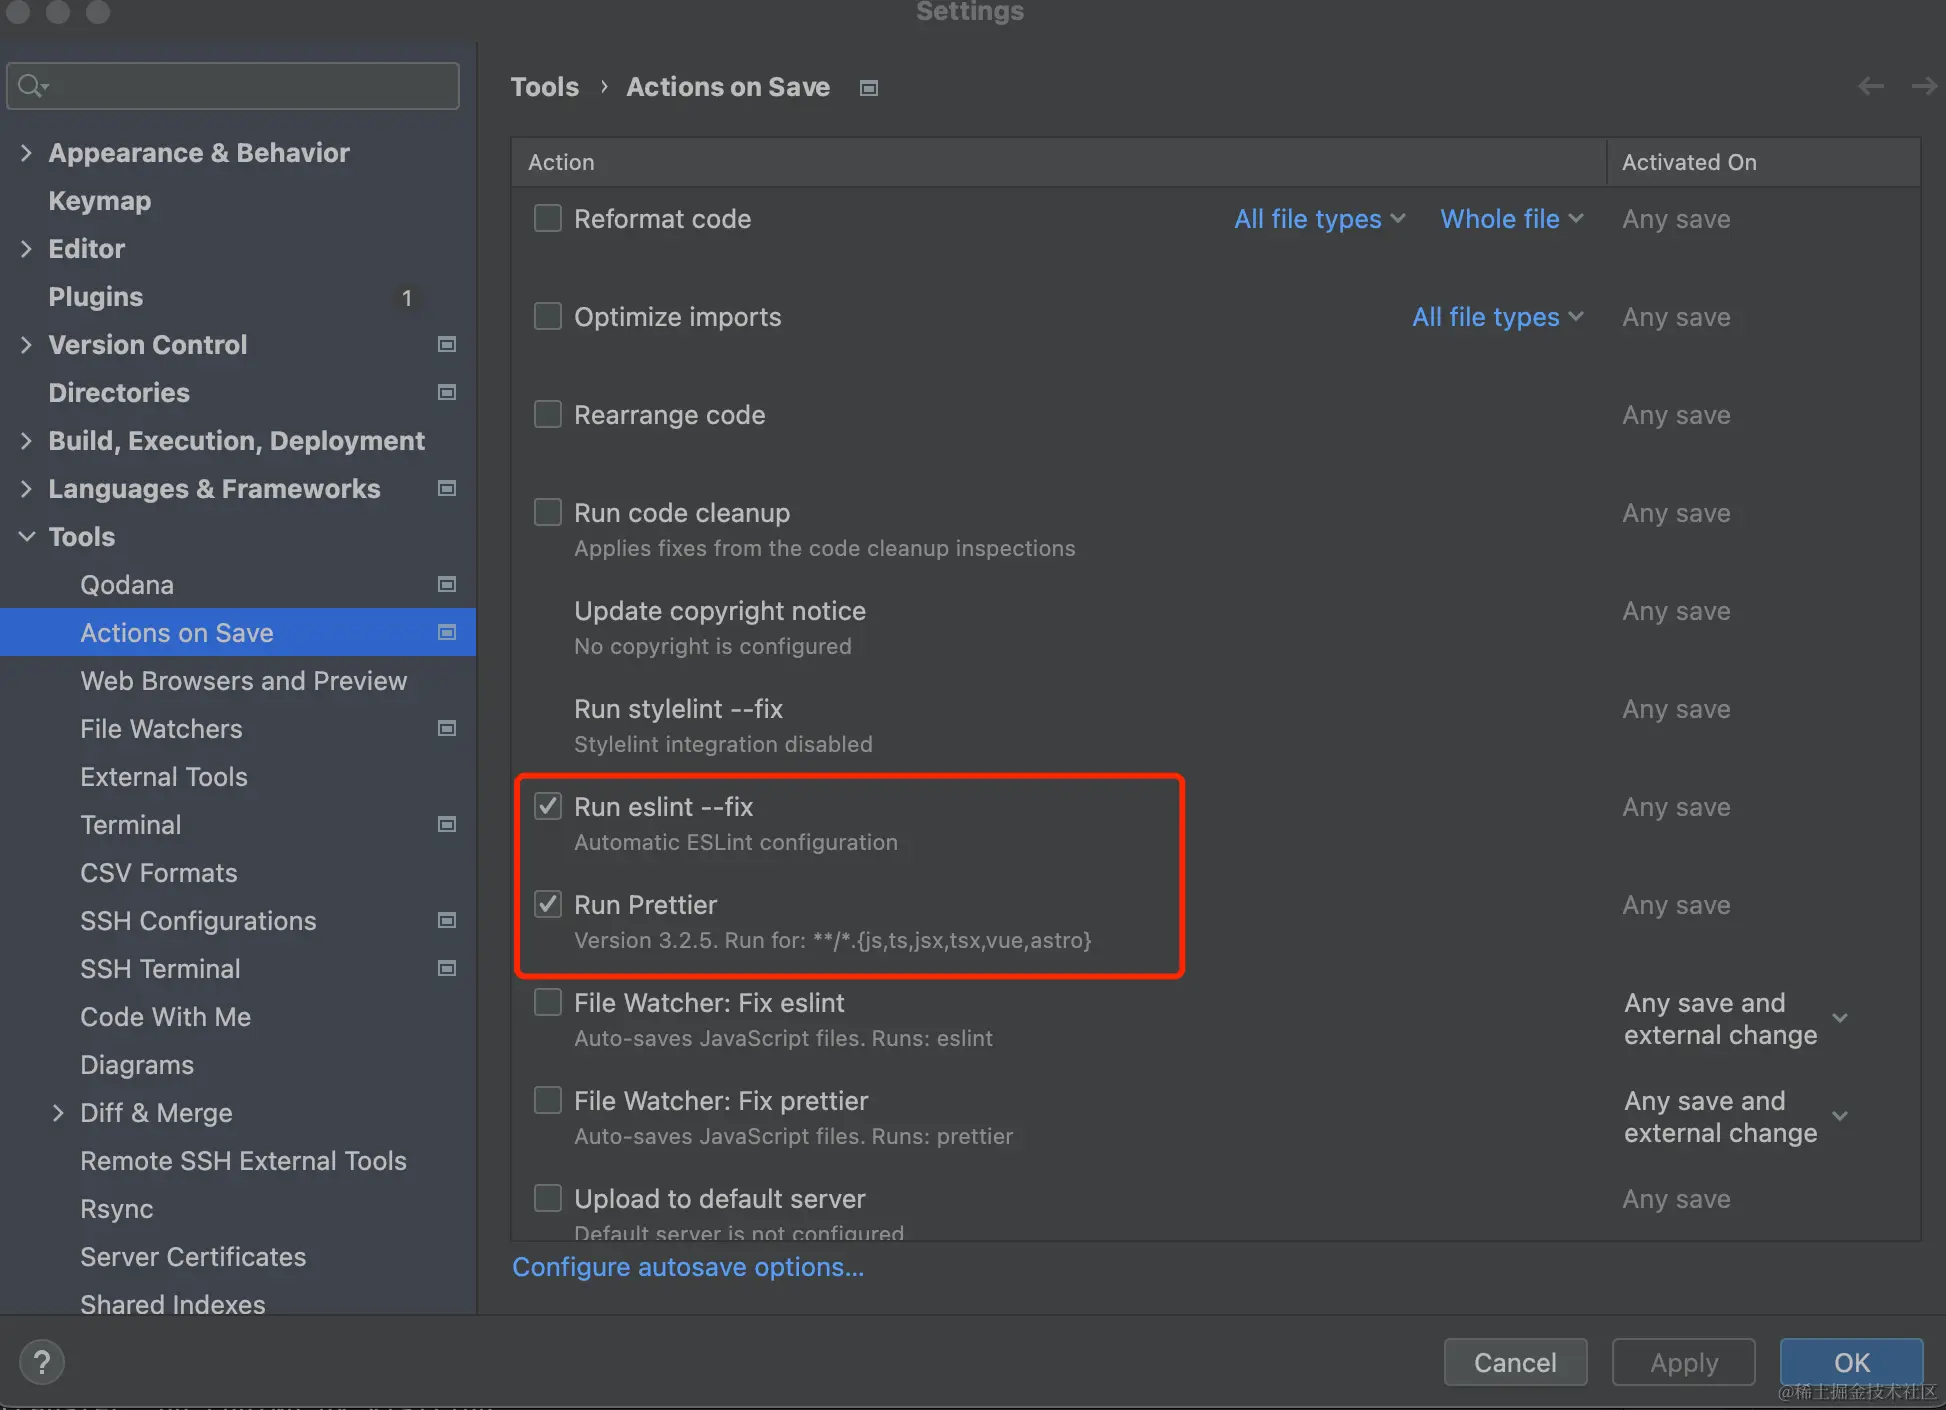Uncheck Run eslint --fix checkbox

(548, 806)
